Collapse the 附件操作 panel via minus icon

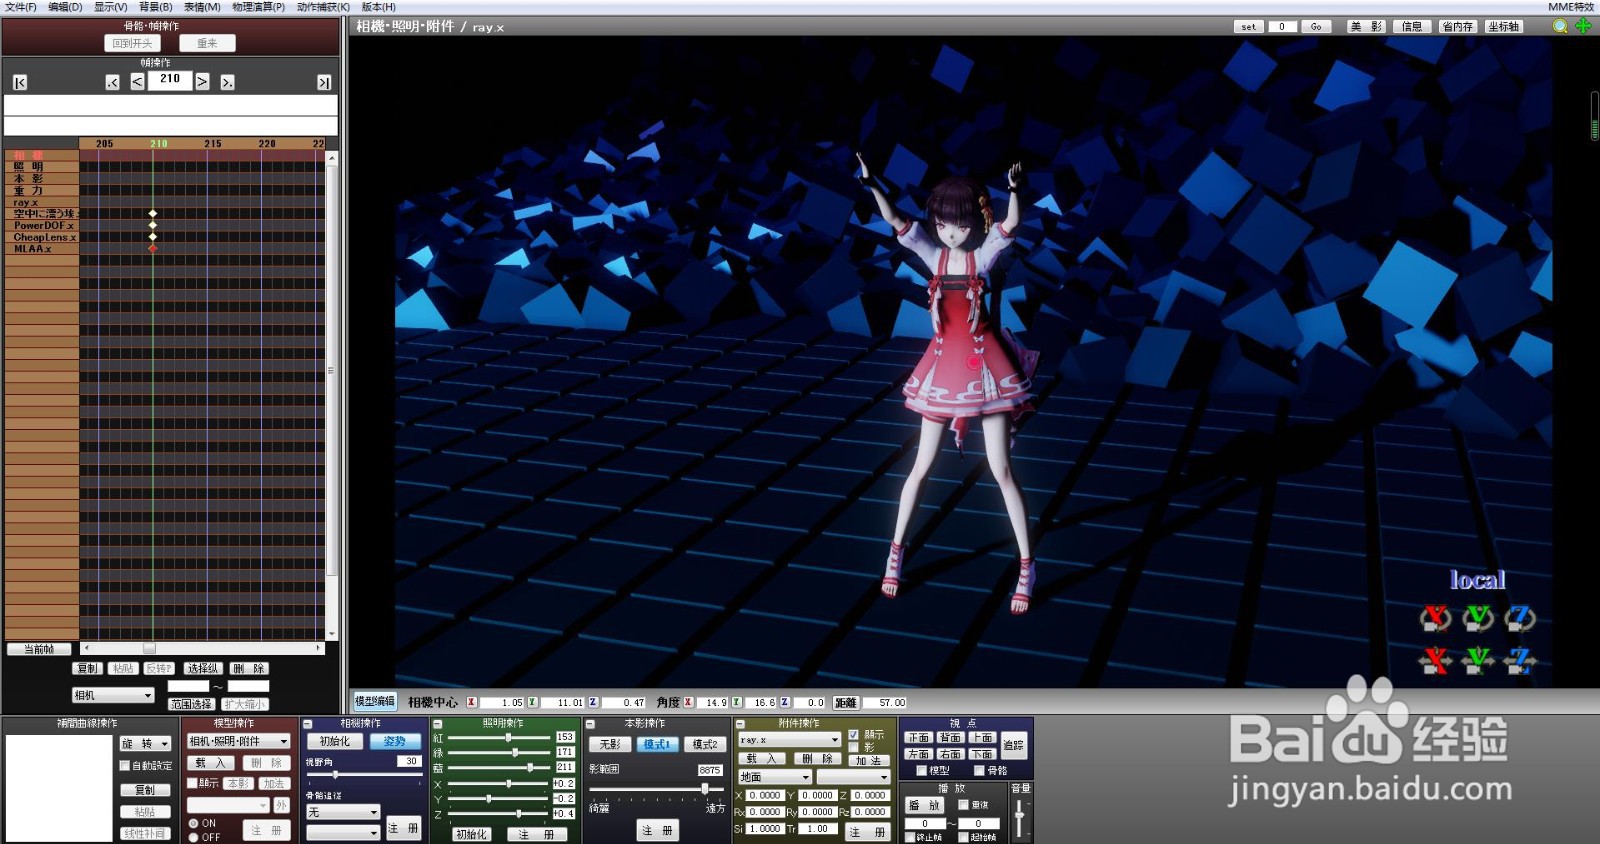click(740, 724)
